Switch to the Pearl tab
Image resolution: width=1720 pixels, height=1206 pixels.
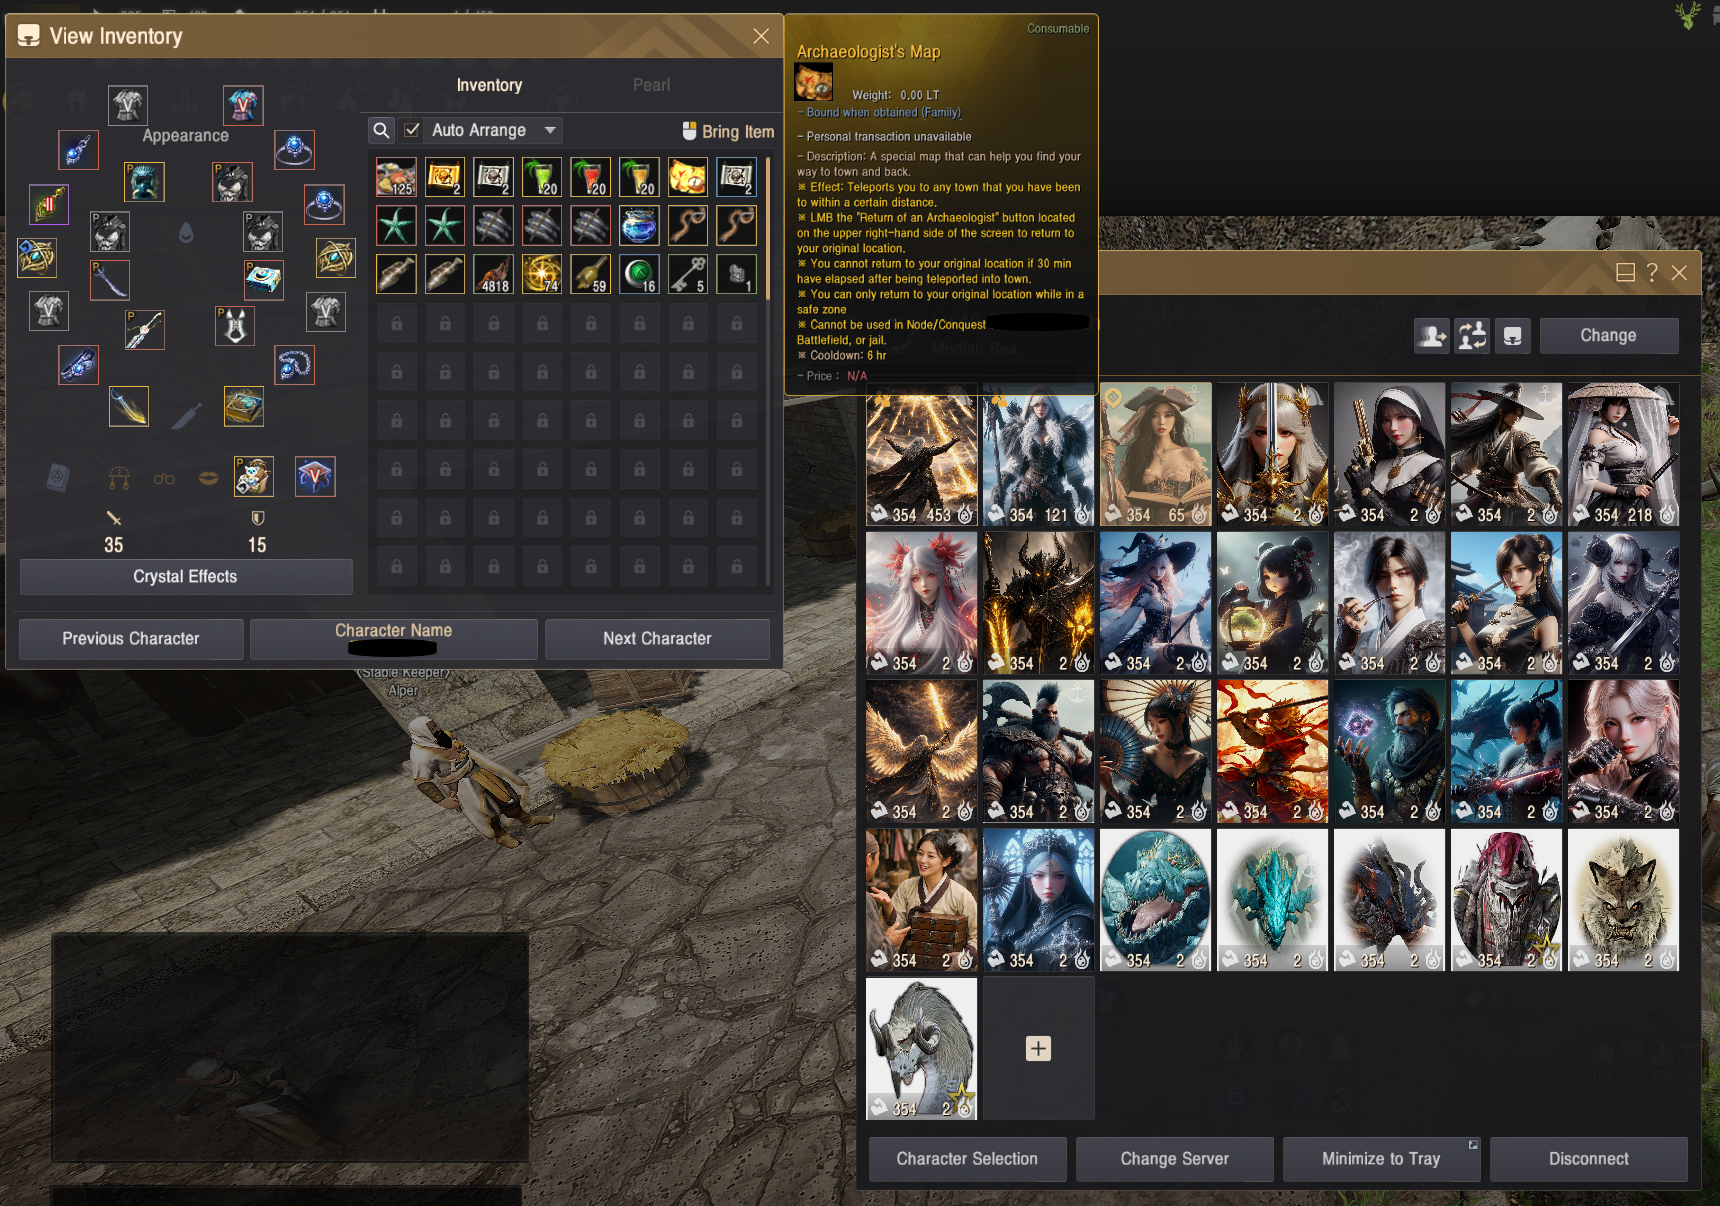651,85
